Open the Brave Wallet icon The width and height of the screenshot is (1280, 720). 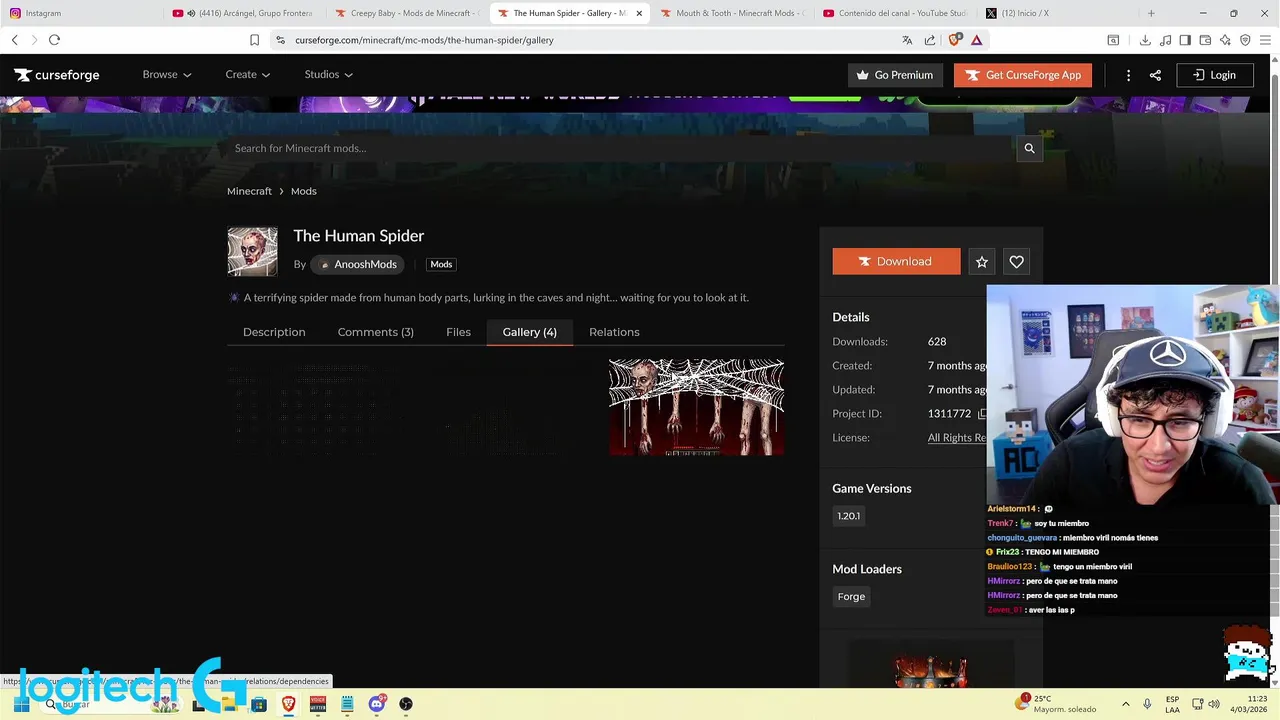(1205, 40)
